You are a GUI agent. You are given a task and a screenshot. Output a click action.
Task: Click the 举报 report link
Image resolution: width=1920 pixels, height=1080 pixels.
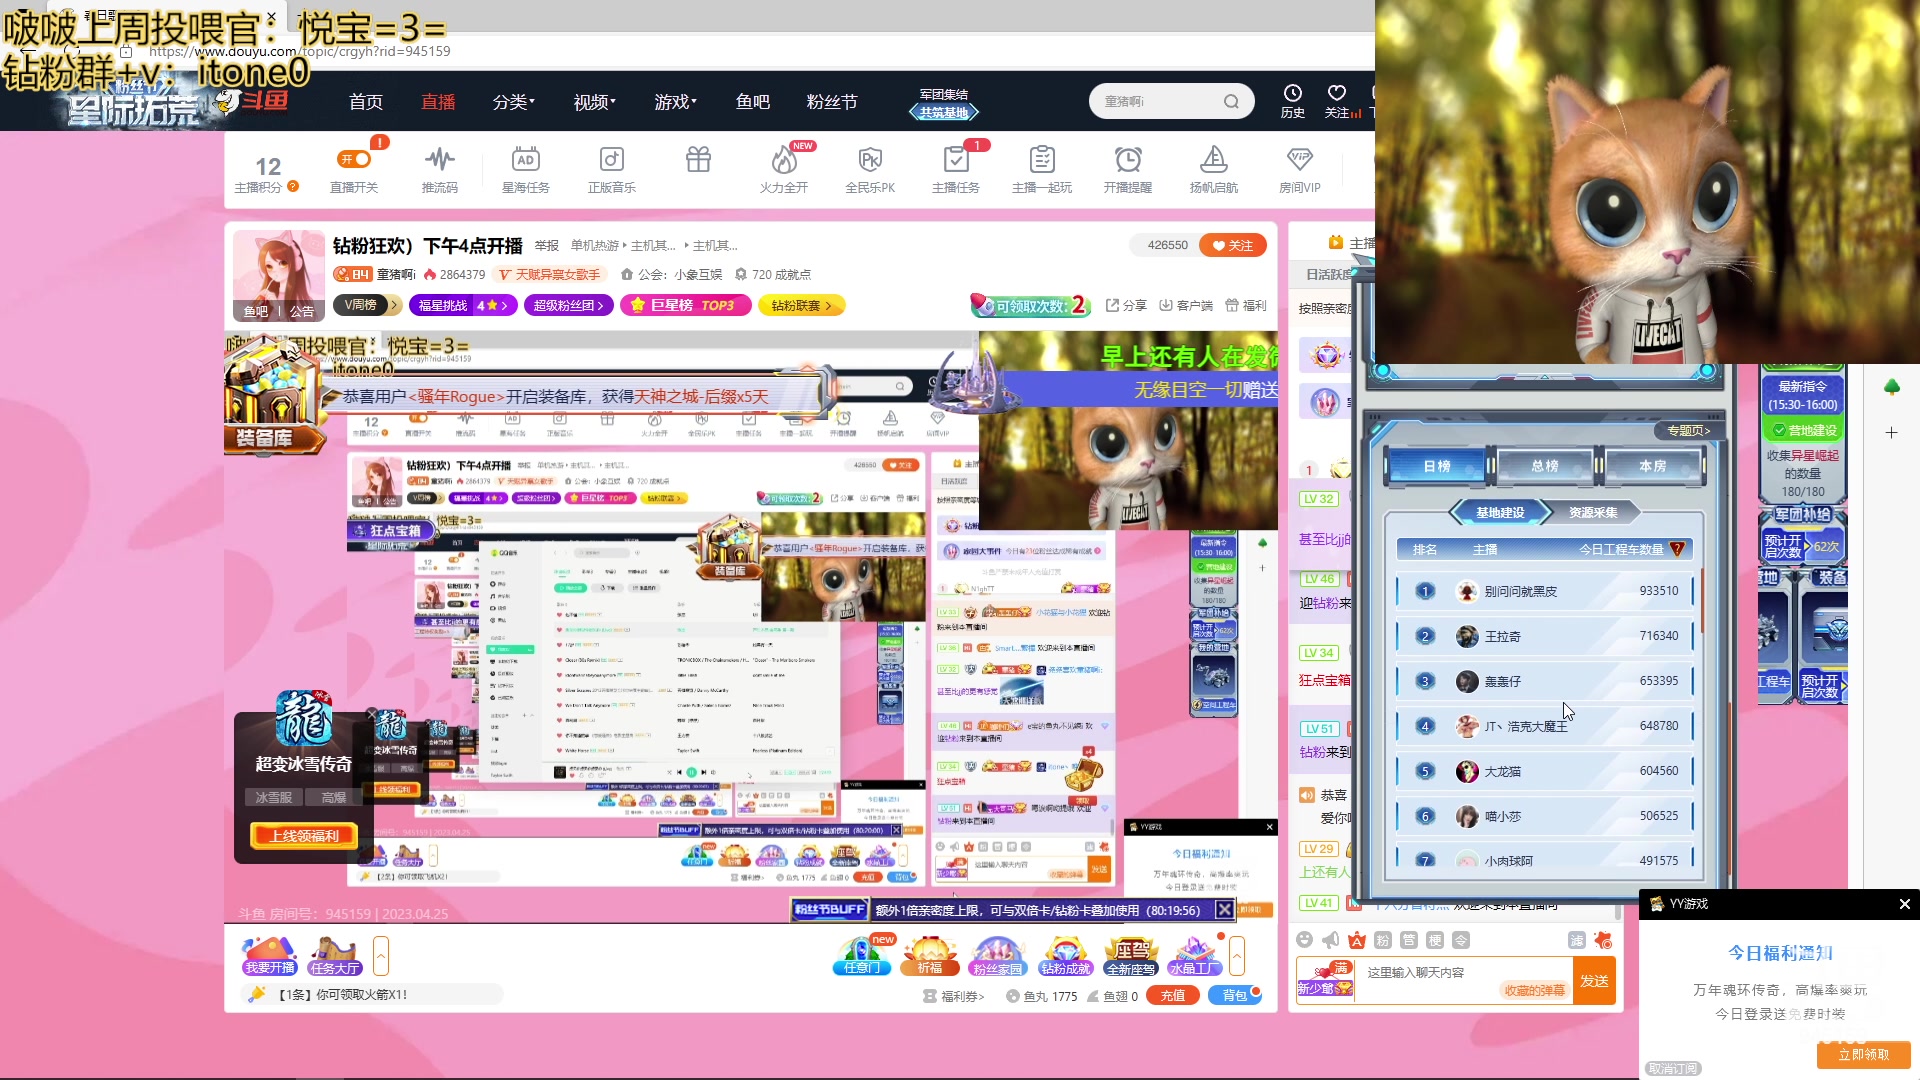tap(547, 245)
